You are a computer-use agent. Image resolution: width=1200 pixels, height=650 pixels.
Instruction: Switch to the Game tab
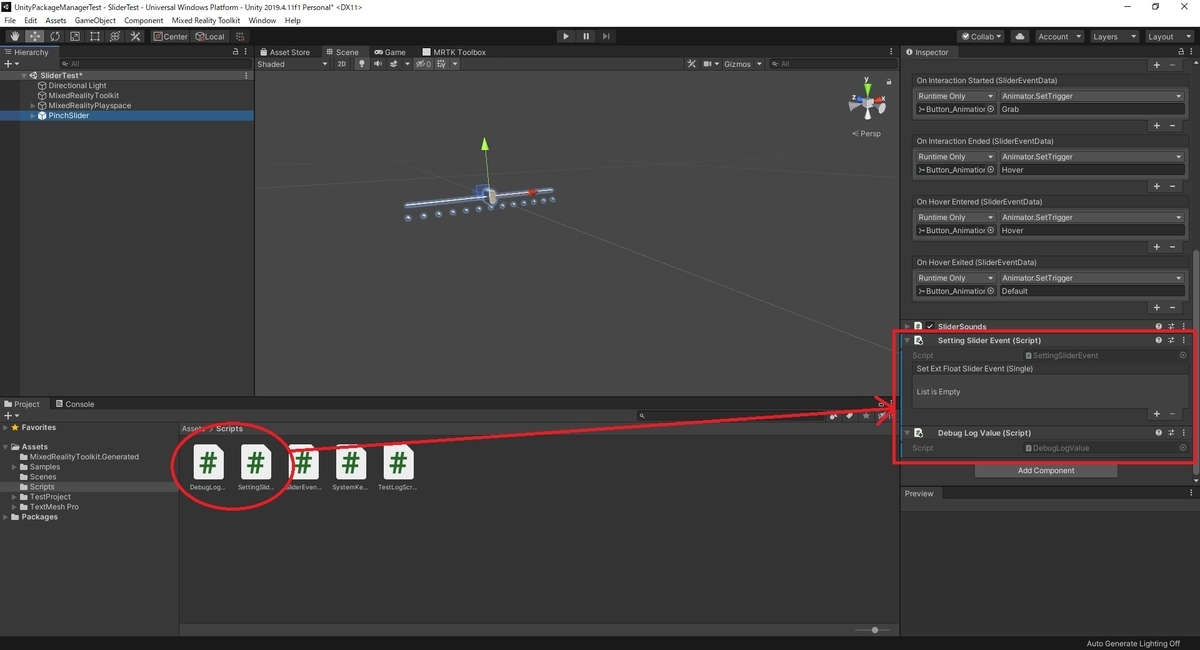[390, 52]
